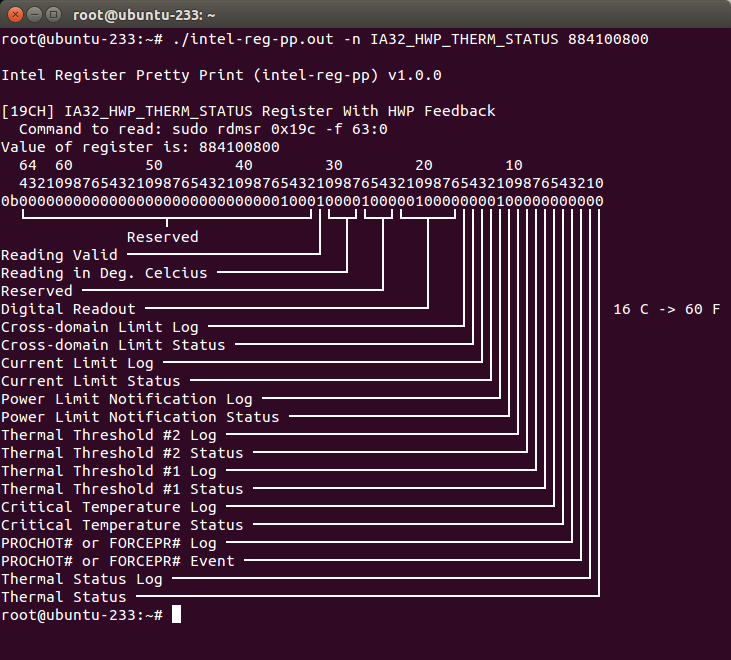731x660 pixels.
Task: Minimize the terminal window
Action: [34, 15]
